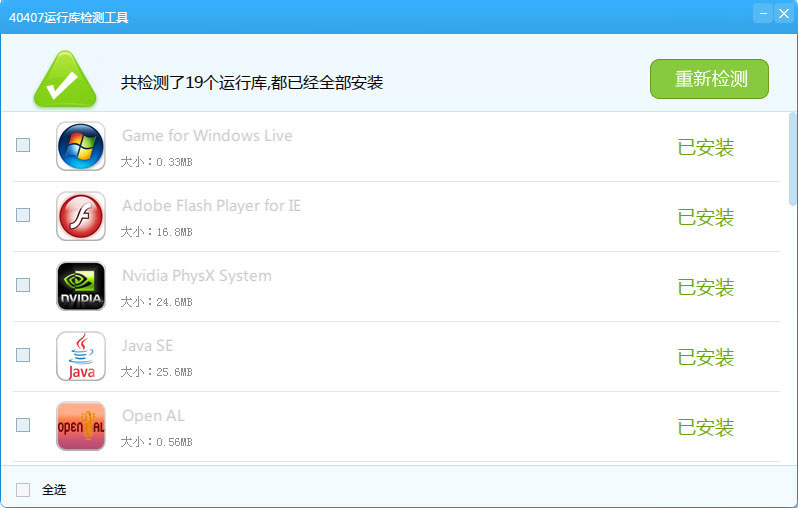Minimize the 运行库检测工具 window
The width and height of the screenshot is (798, 508).
763,13
